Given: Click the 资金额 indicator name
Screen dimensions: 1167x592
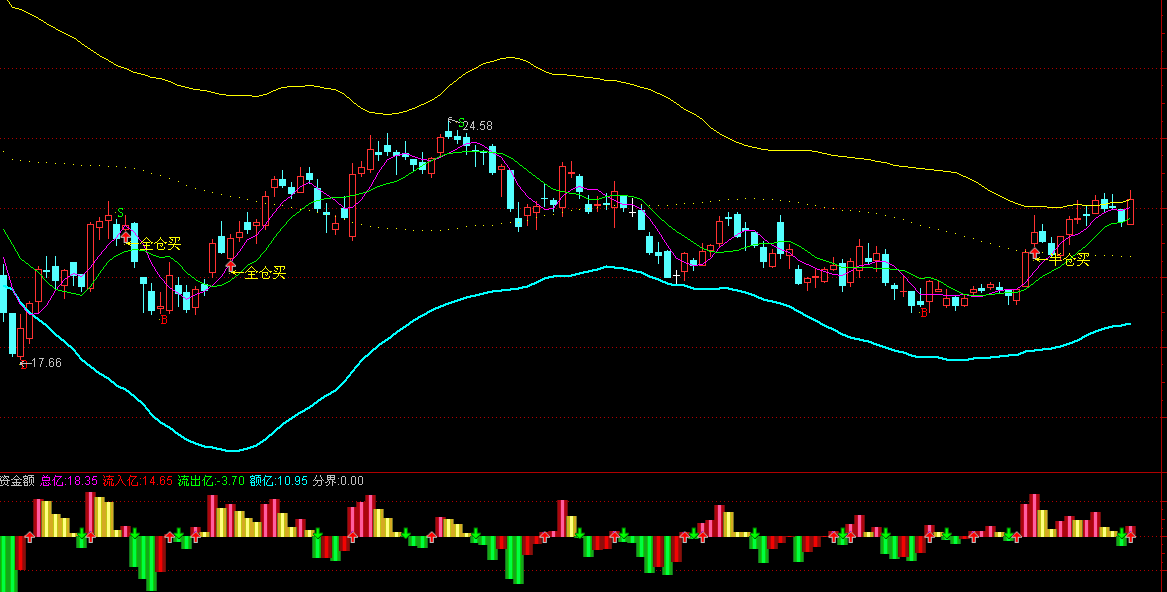Looking at the screenshot, I should (17, 481).
